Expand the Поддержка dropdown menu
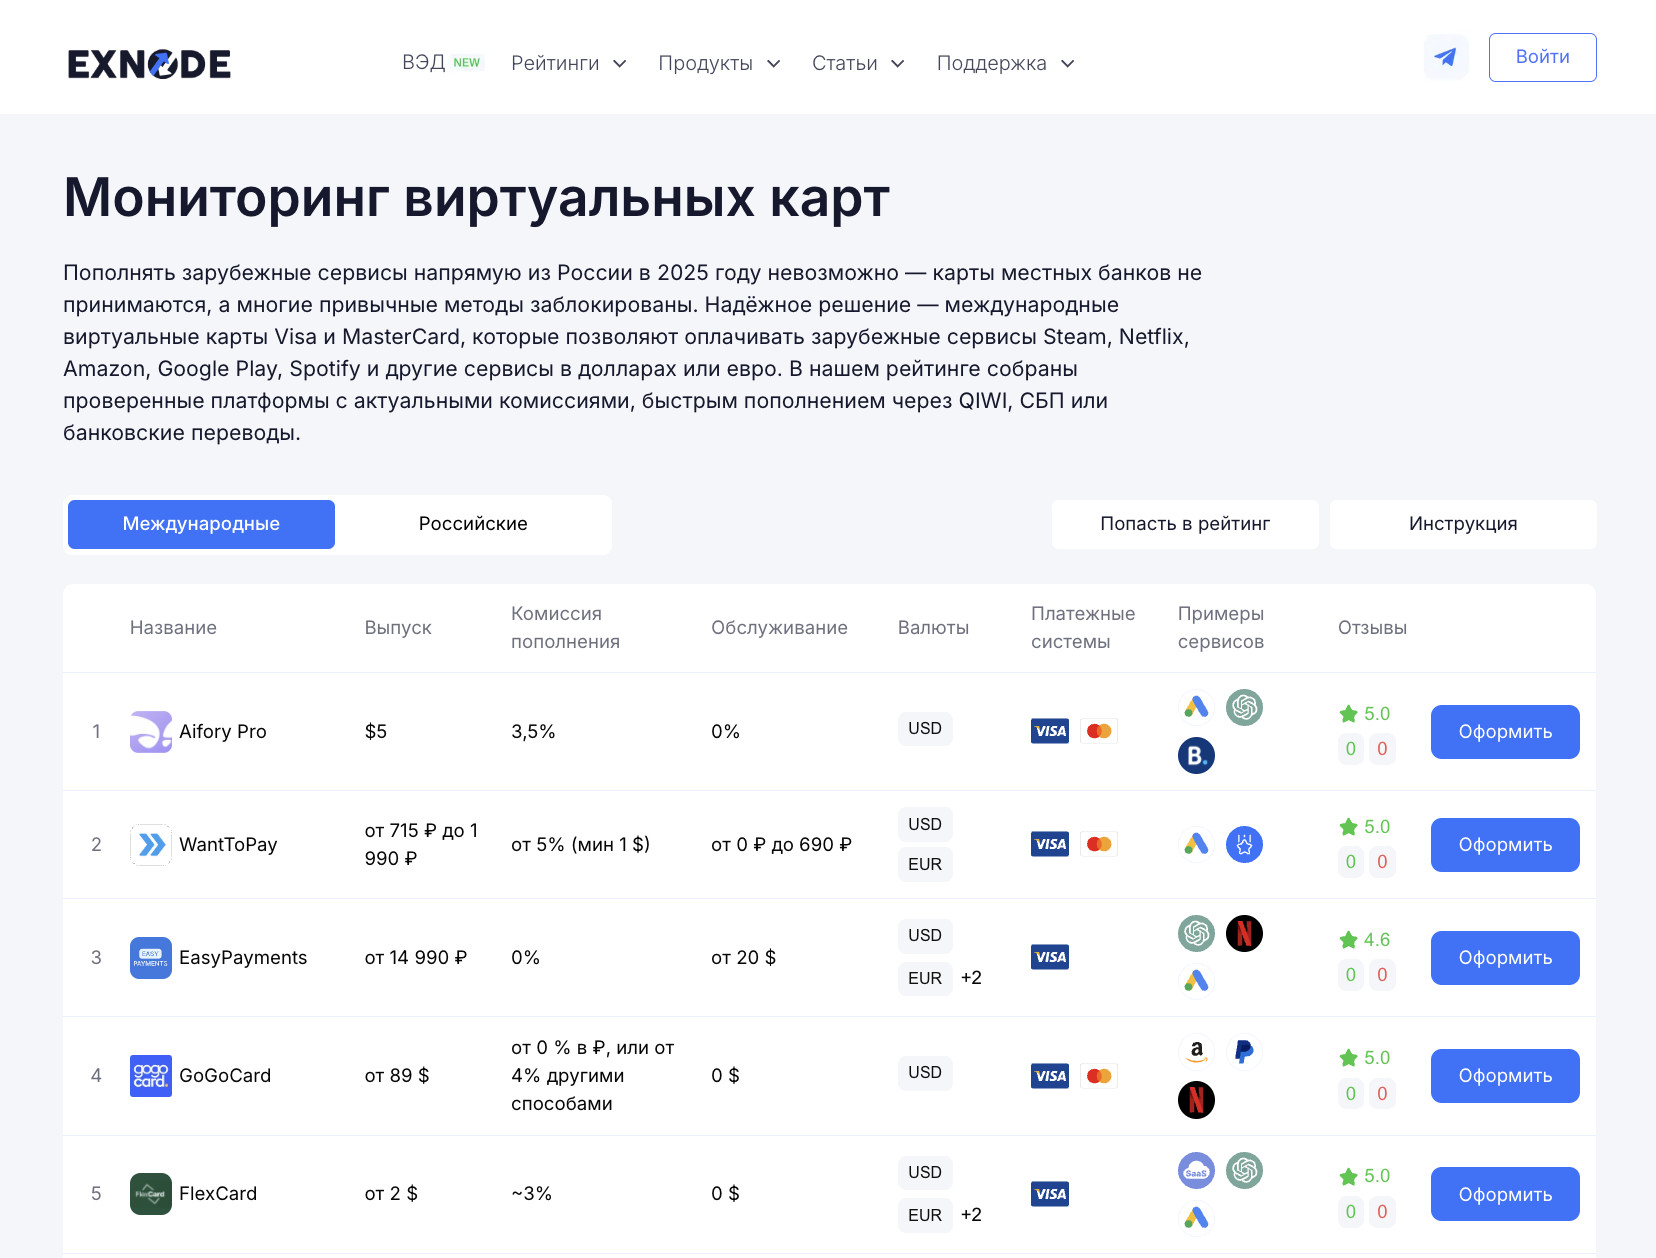This screenshot has width=1656, height=1258. click(1006, 63)
